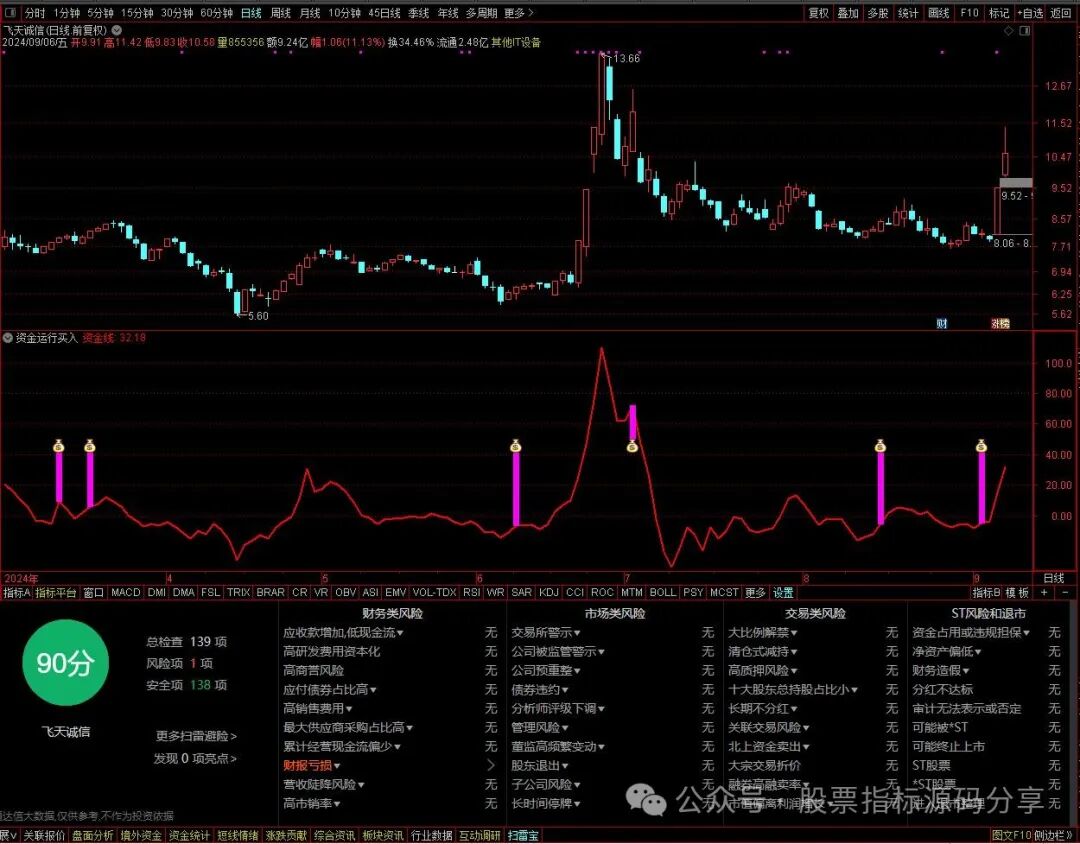This screenshot has height=844, width=1080.
Task: Expand 高质押风险 risk item
Action: click(762, 670)
